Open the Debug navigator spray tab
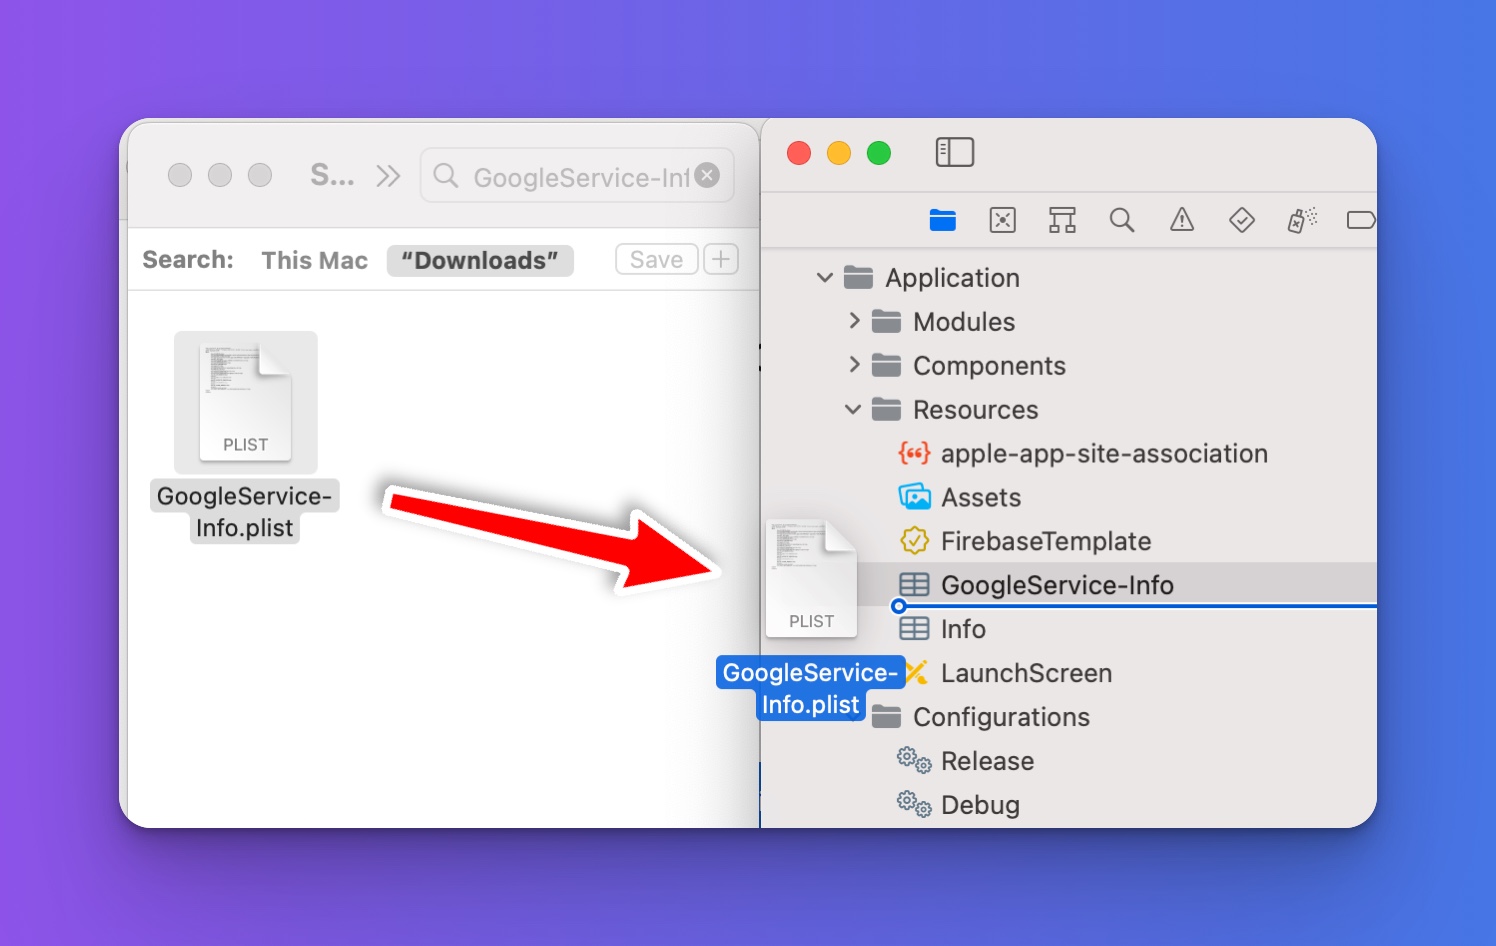Viewport: 1496px width, 946px height. point(1302,220)
